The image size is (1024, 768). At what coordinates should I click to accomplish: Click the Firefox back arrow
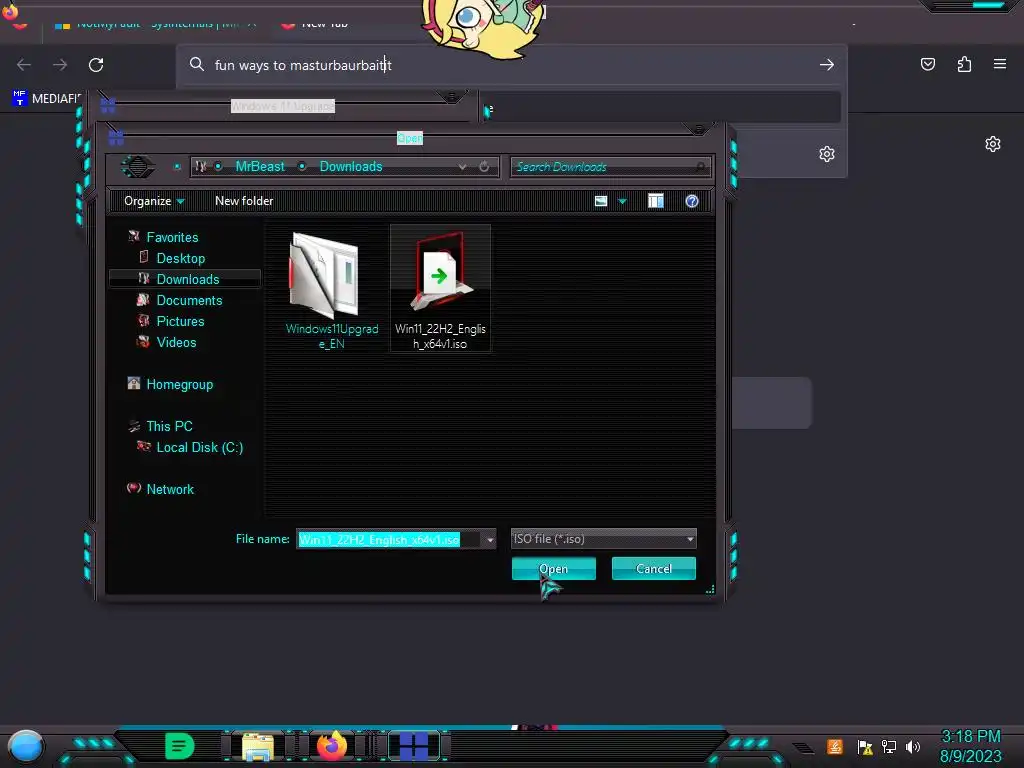[24, 65]
